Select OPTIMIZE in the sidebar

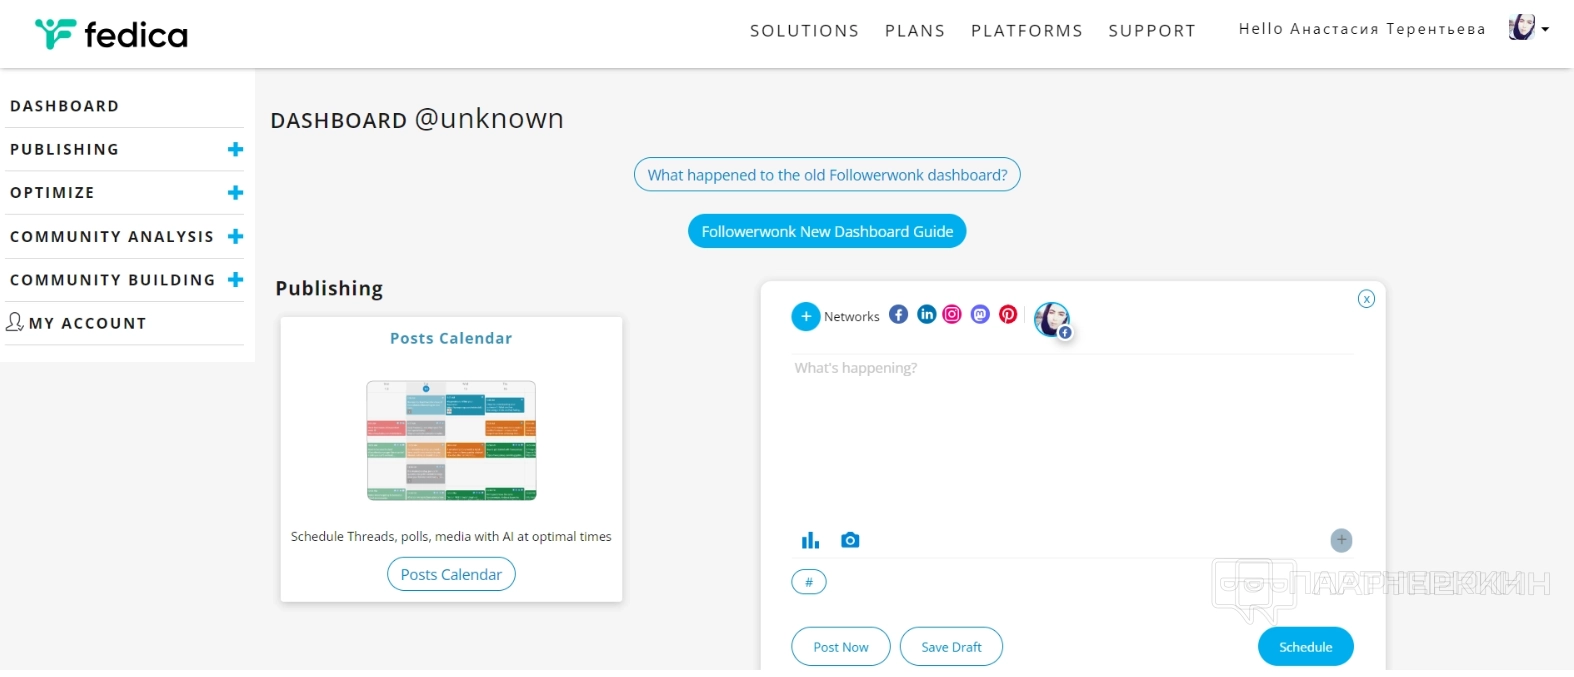point(52,192)
